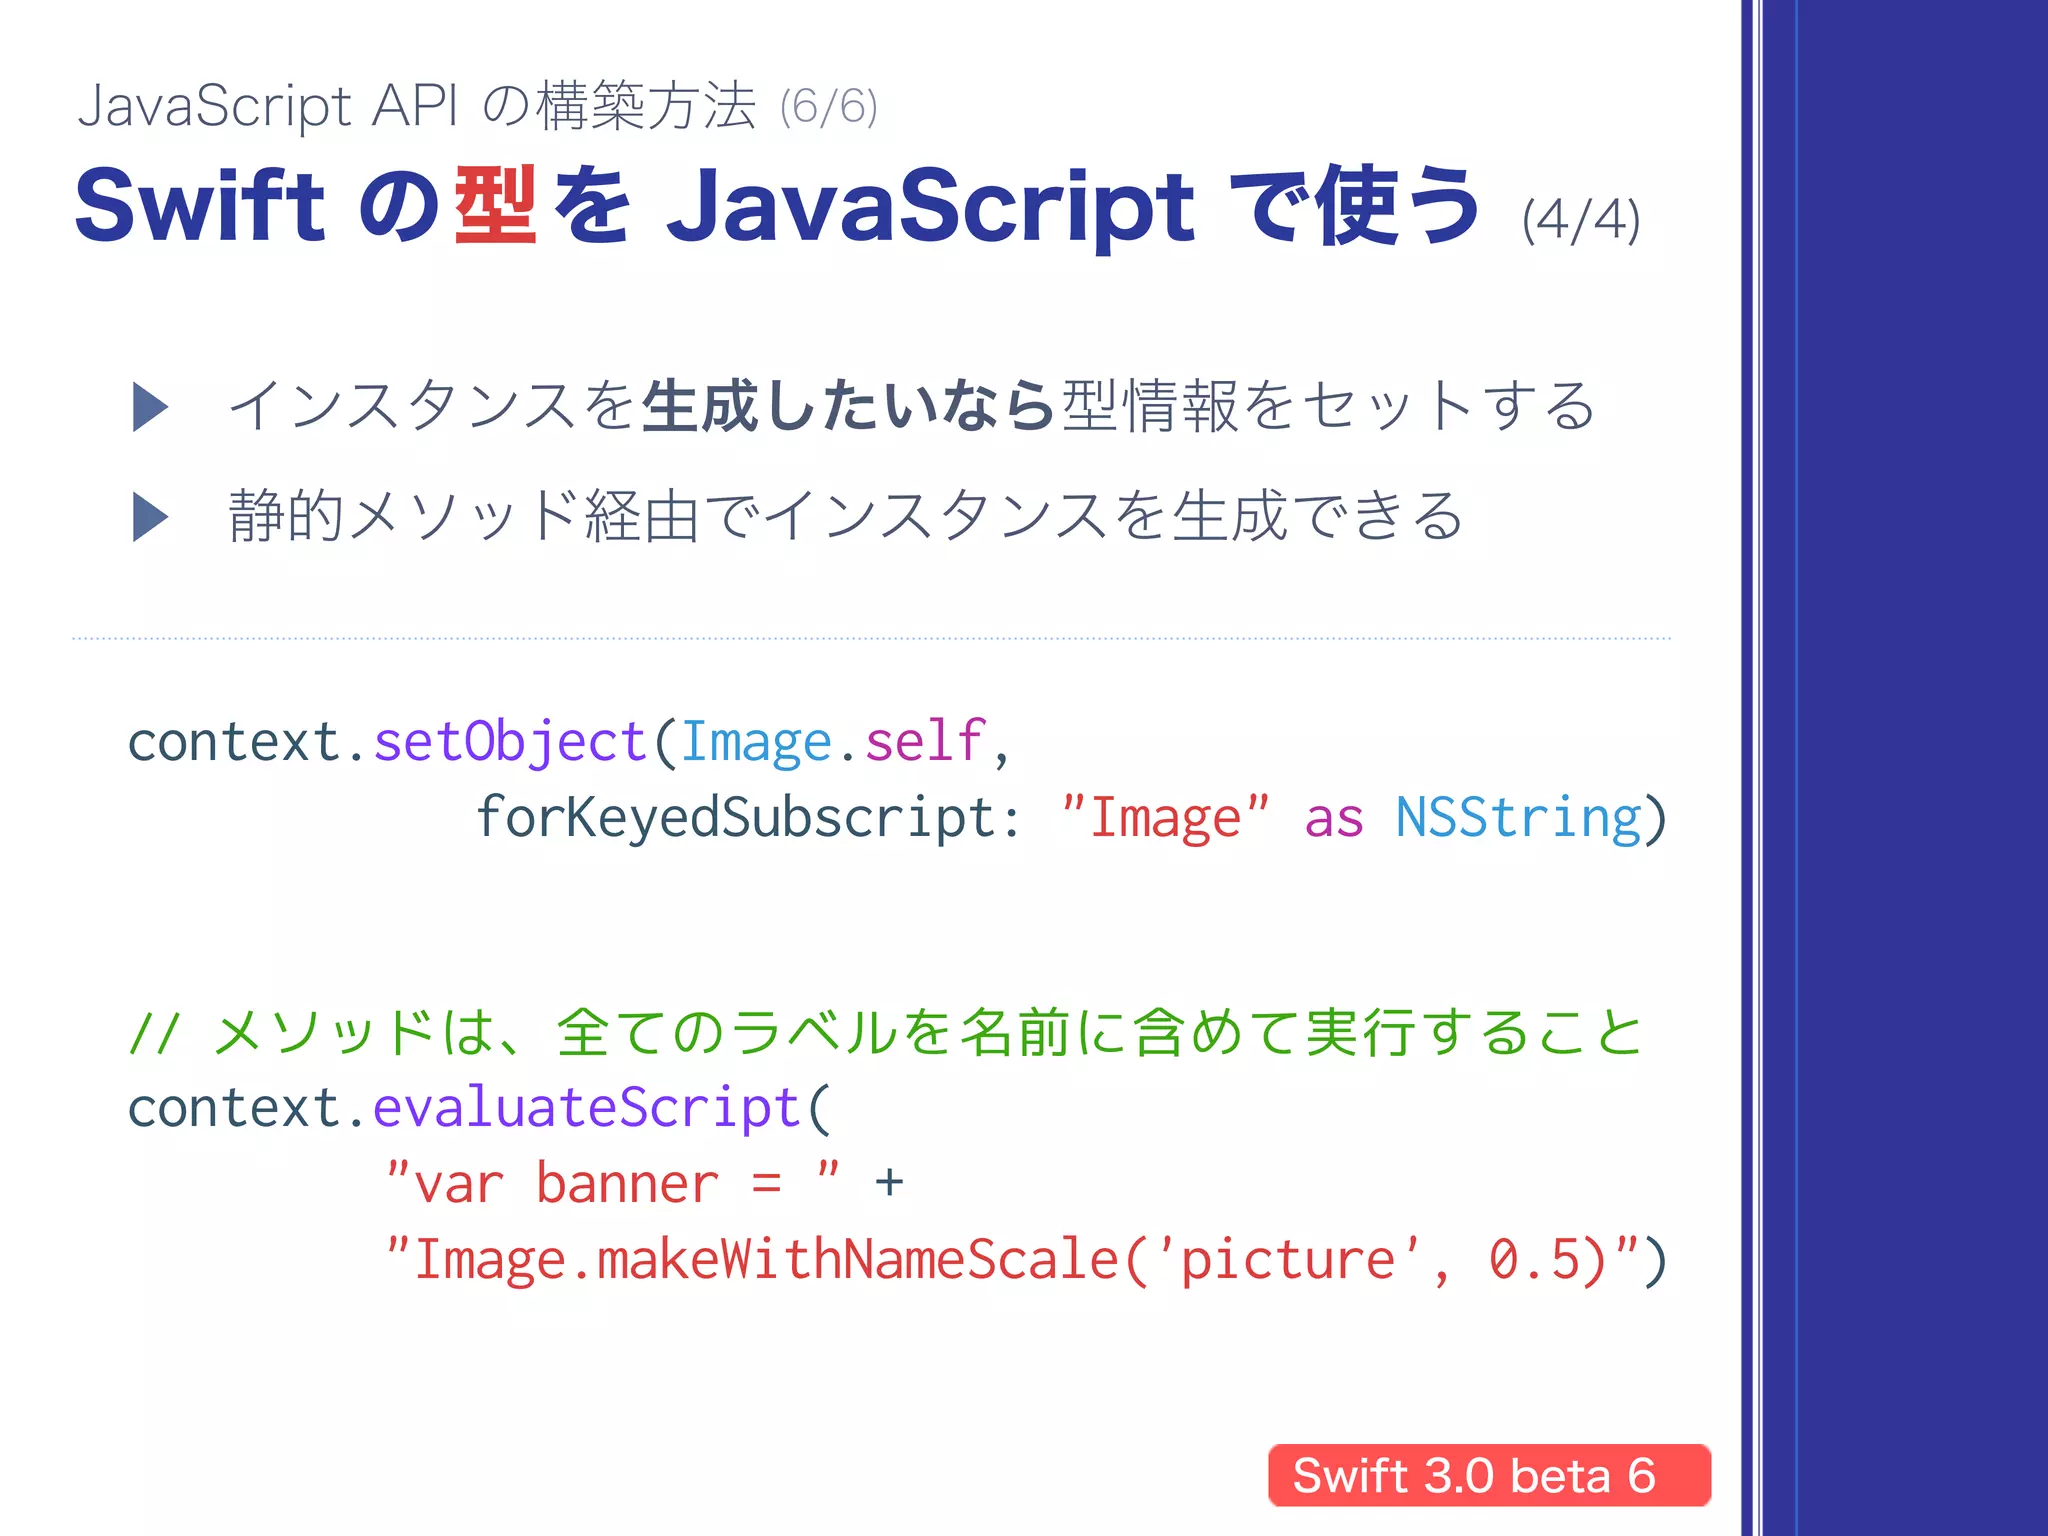Image resolution: width=2048 pixels, height=1536 pixels.
Task: Click the text '型情報をセットする'
Action: tap(1329, 406)
